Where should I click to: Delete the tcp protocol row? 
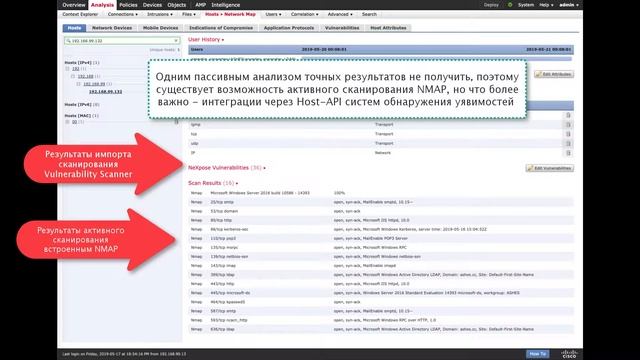[x=568, y=134]
